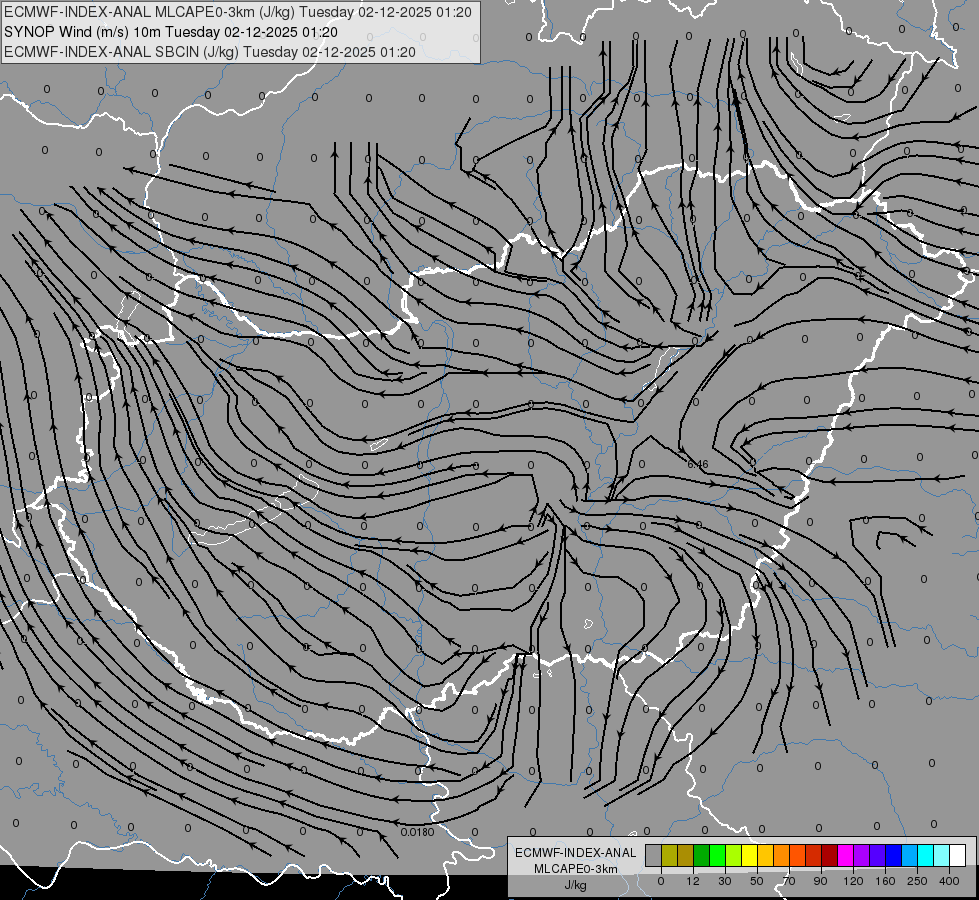Click the SBCIN (J/kg) title line
Viewport: 979px width, 900px height.
click(209, 52)
